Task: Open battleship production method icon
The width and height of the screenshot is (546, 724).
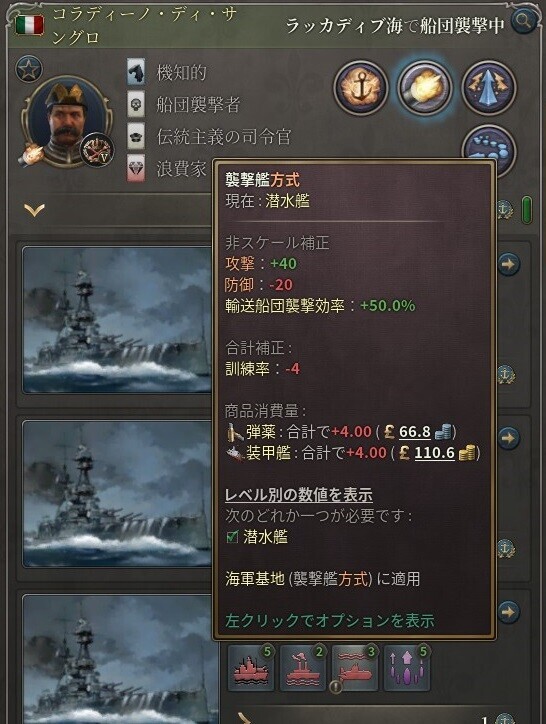Action: tap(251, 668)
